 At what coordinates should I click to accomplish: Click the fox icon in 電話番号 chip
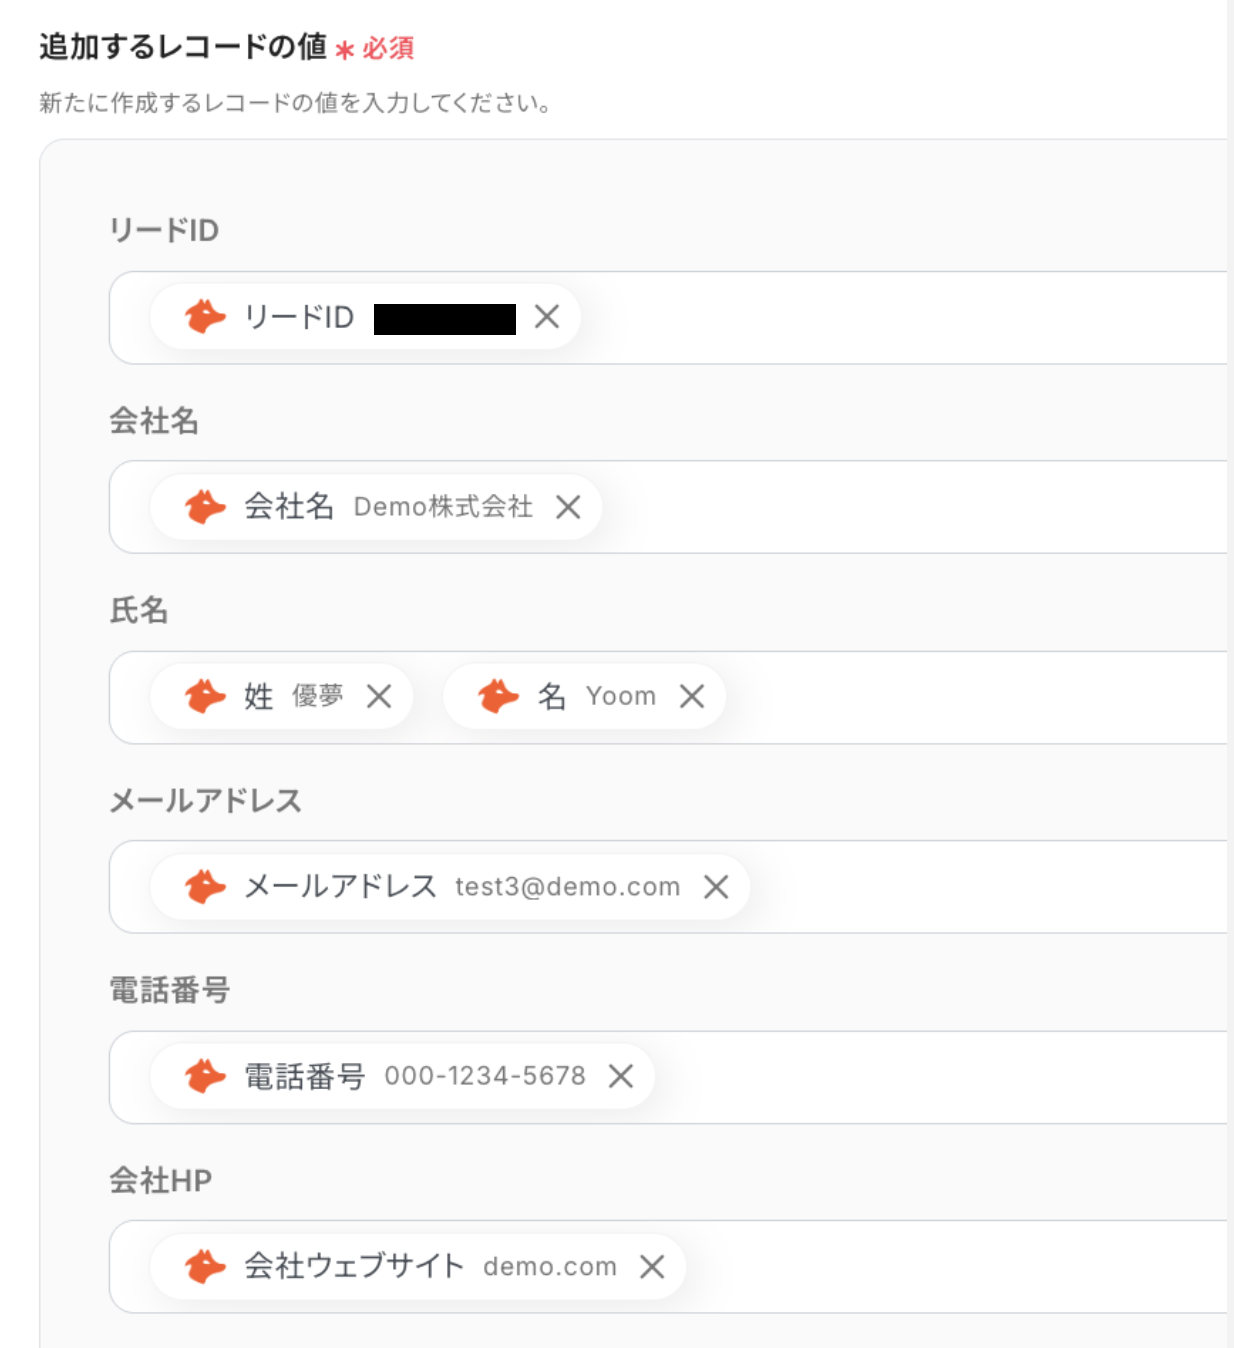coord(205,1076)
